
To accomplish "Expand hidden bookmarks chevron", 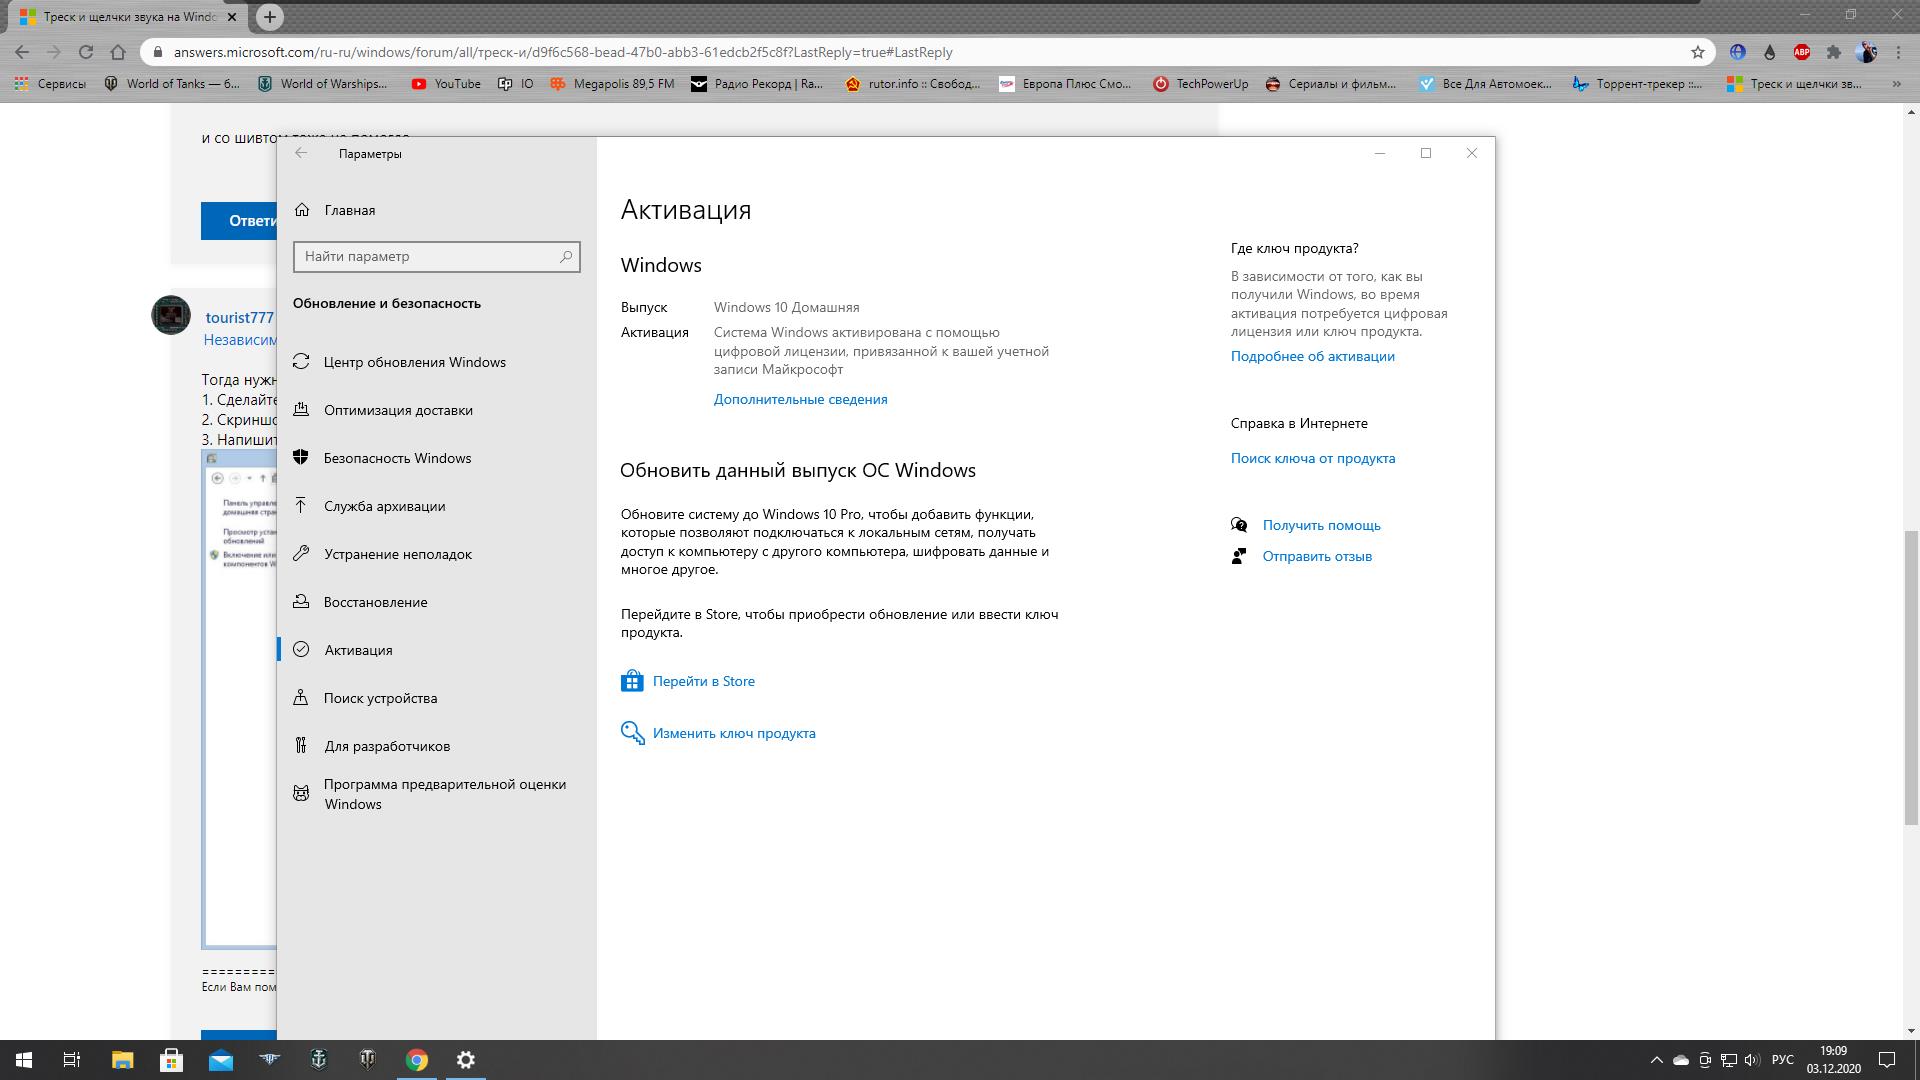I will 1896,84.
